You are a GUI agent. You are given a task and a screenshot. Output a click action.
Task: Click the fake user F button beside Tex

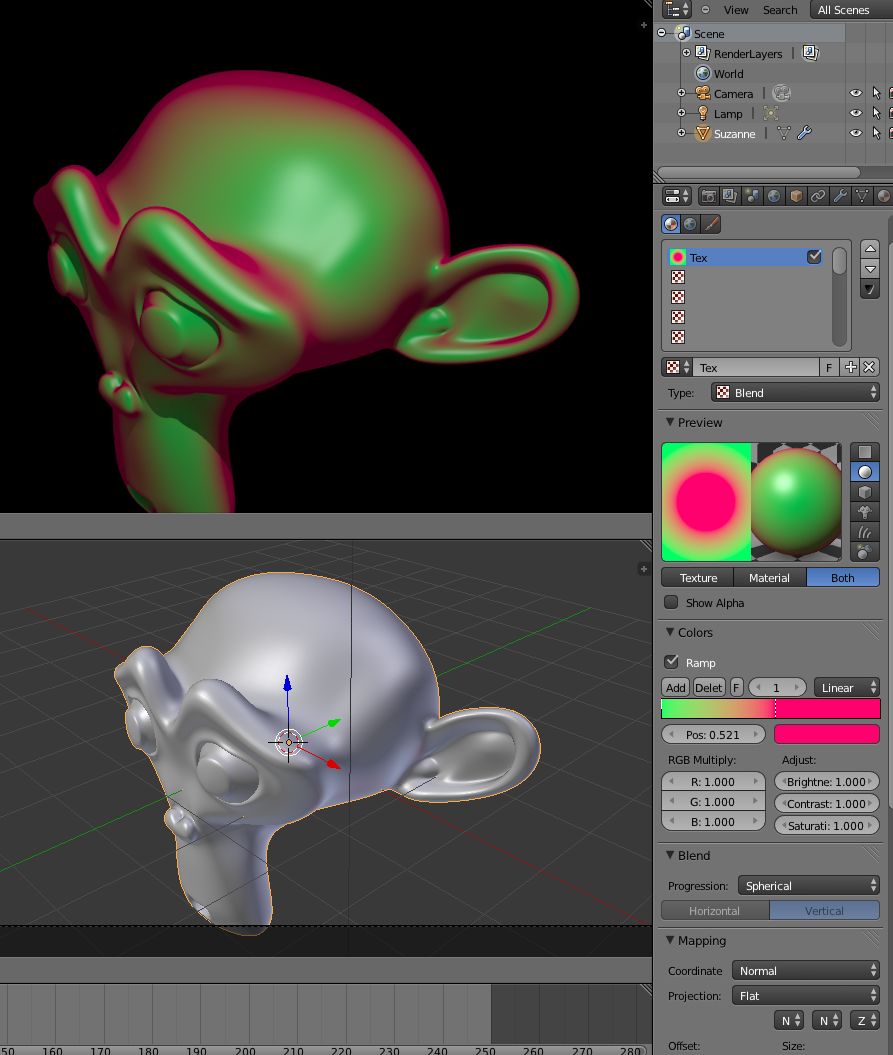pyautogui.click(x=829, y=367)
